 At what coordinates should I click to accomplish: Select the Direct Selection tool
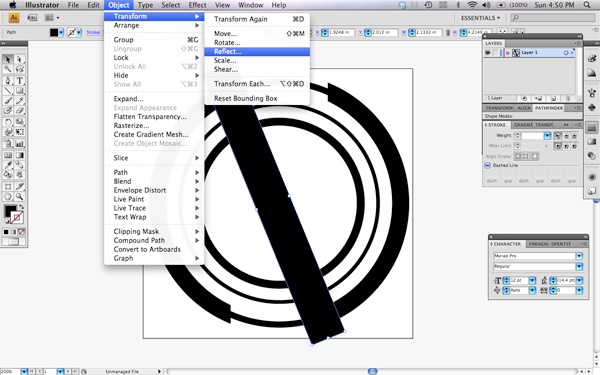pyautogui.click(x=20, y=59)
